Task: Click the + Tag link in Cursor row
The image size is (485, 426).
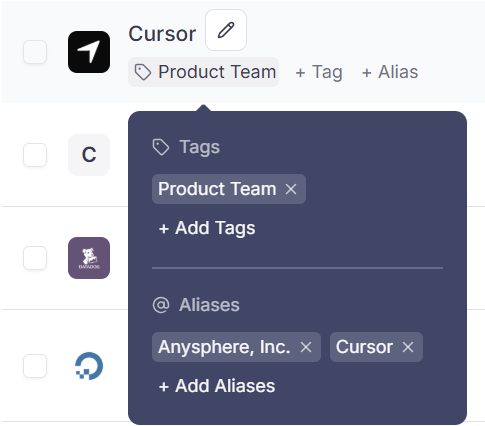Action: (319, 72)
